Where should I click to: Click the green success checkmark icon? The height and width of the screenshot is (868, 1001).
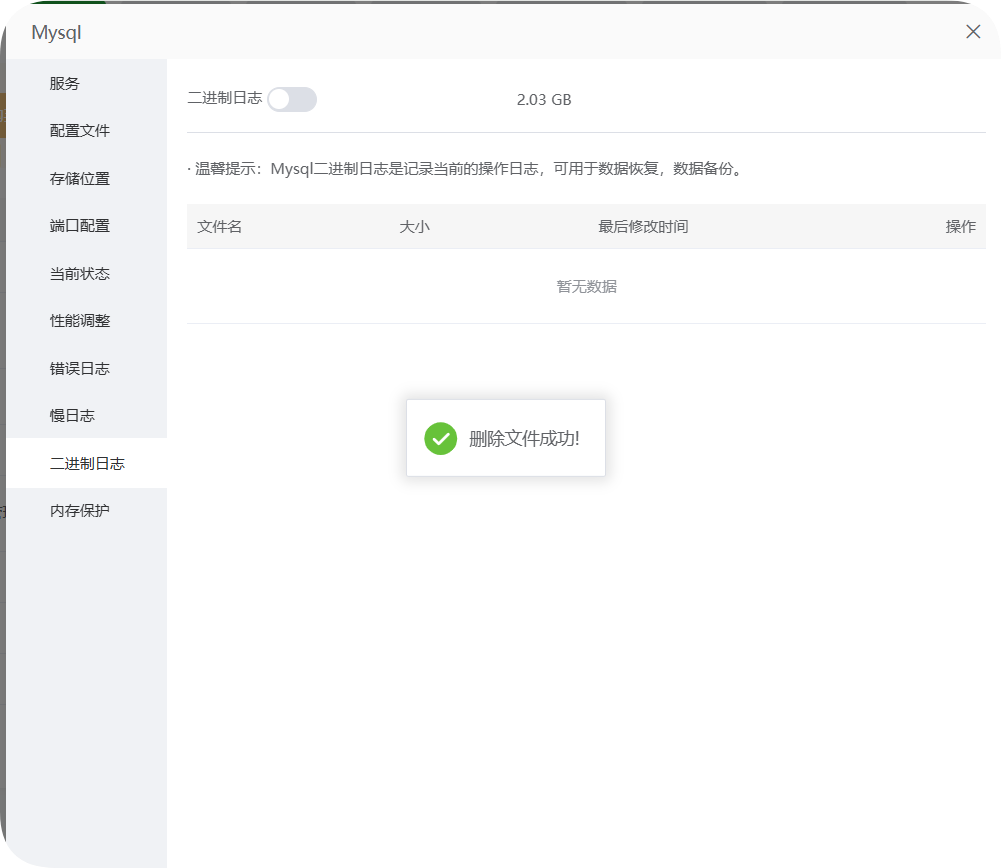440,437
